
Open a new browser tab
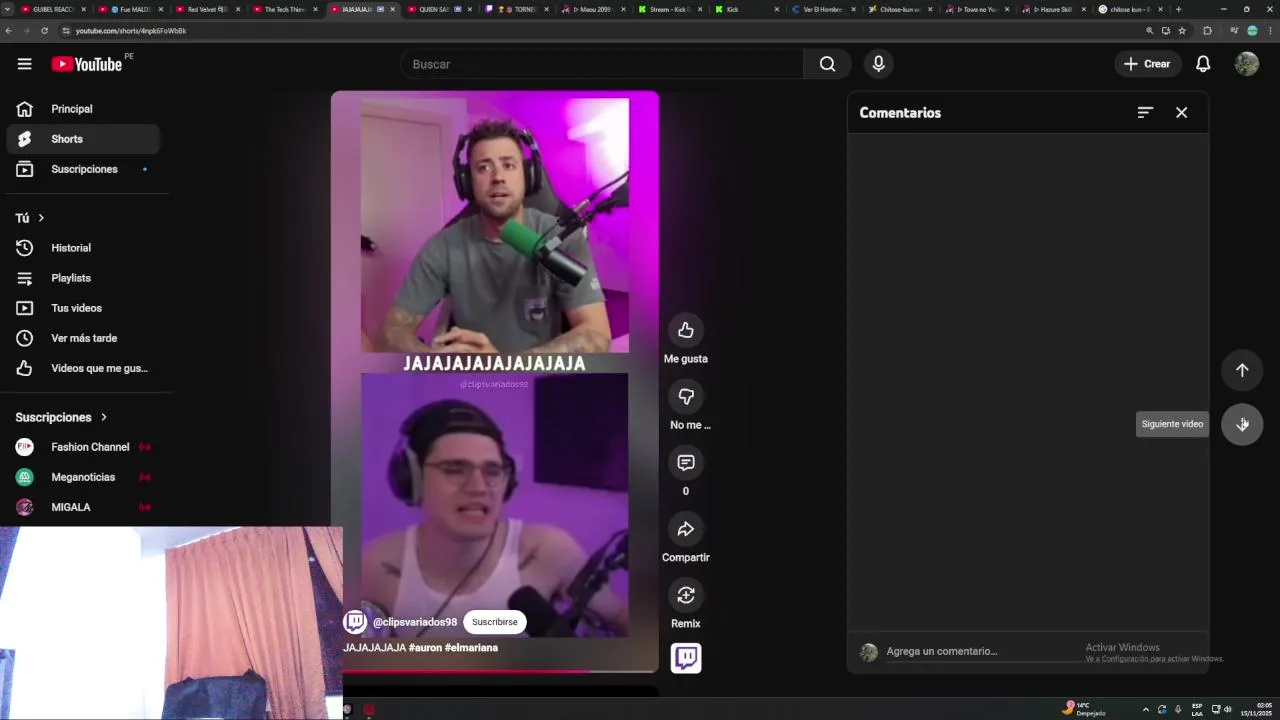click(x=1178, y=9)
